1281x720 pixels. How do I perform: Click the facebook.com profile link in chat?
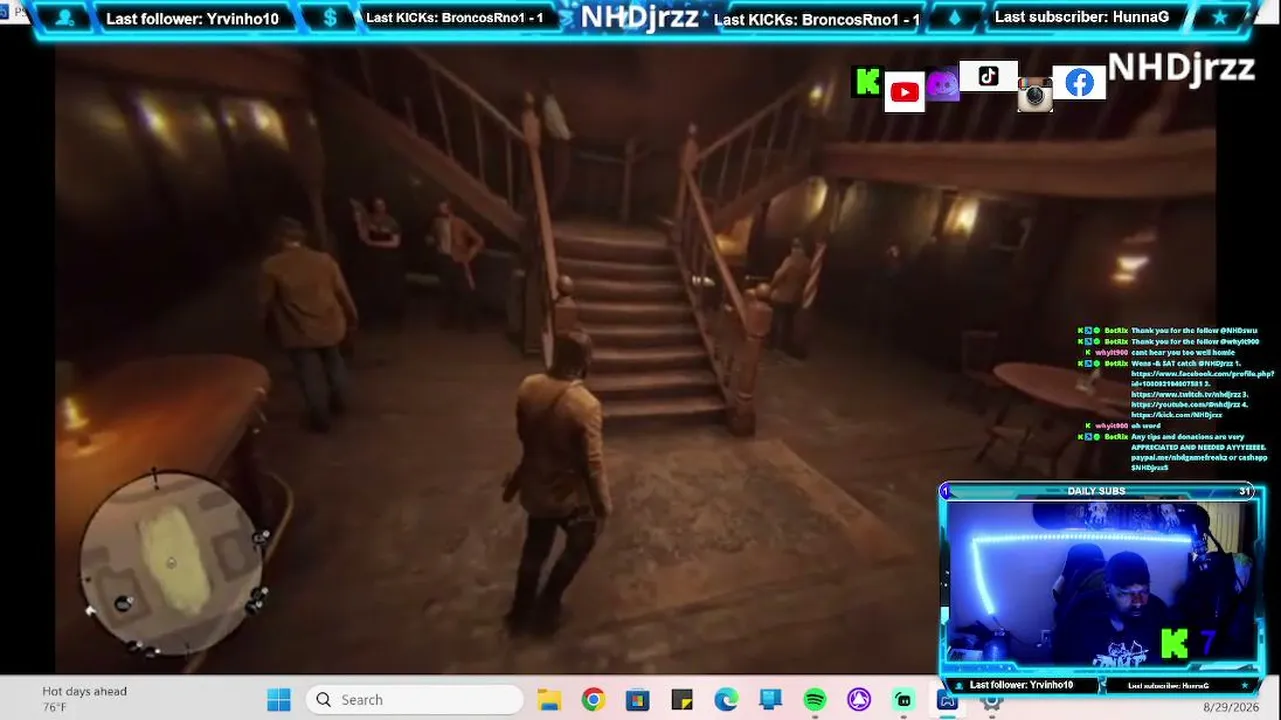click(x=1203, y=378)
